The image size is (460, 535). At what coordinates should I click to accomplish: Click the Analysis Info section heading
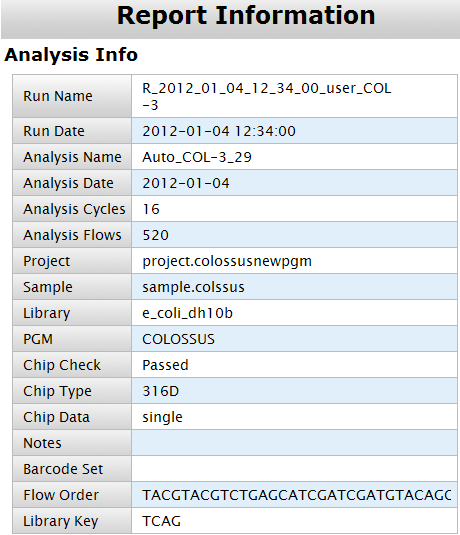(71, 55)
